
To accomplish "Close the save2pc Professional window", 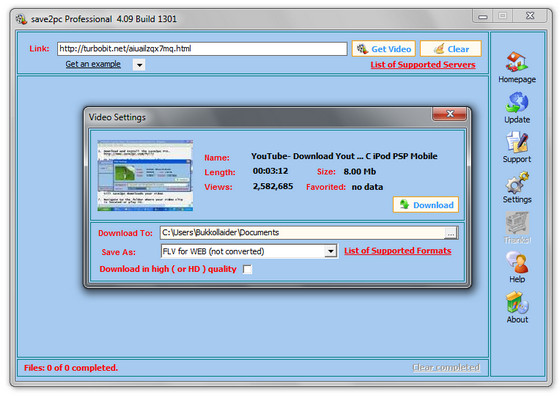I will click(x=530, y=16).
